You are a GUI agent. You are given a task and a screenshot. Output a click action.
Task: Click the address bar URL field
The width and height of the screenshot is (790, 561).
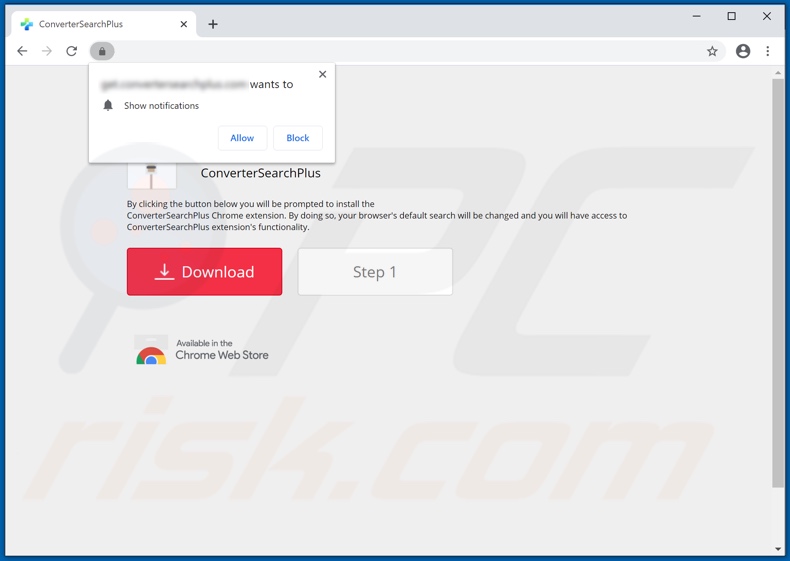coord(400,51)
